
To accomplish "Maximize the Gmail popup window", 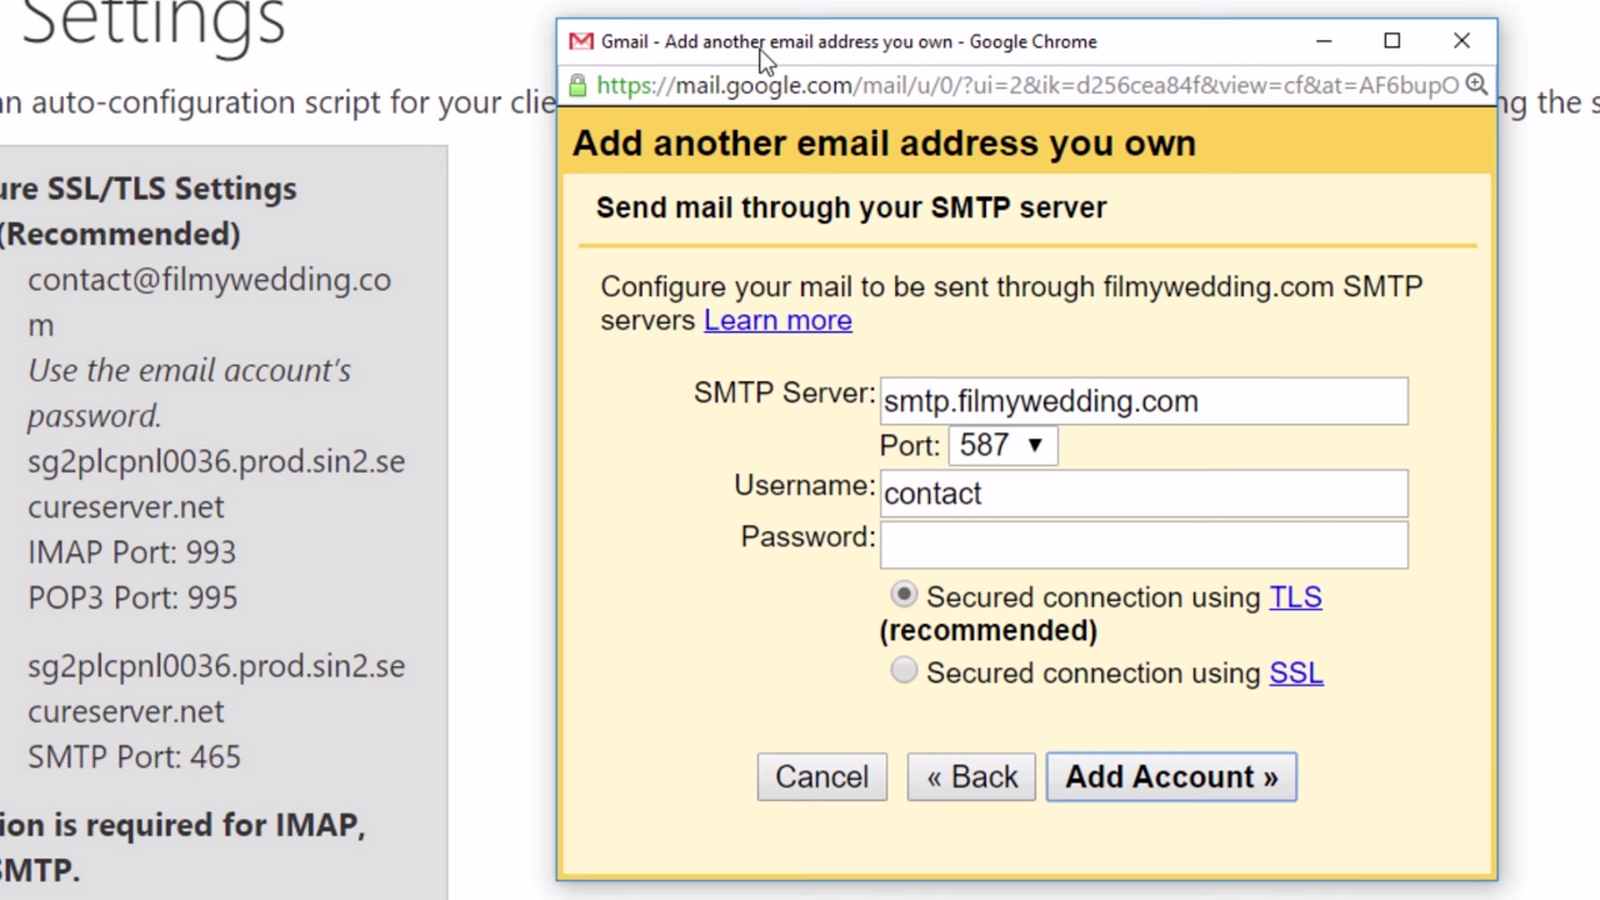I will click(1392, 41).
